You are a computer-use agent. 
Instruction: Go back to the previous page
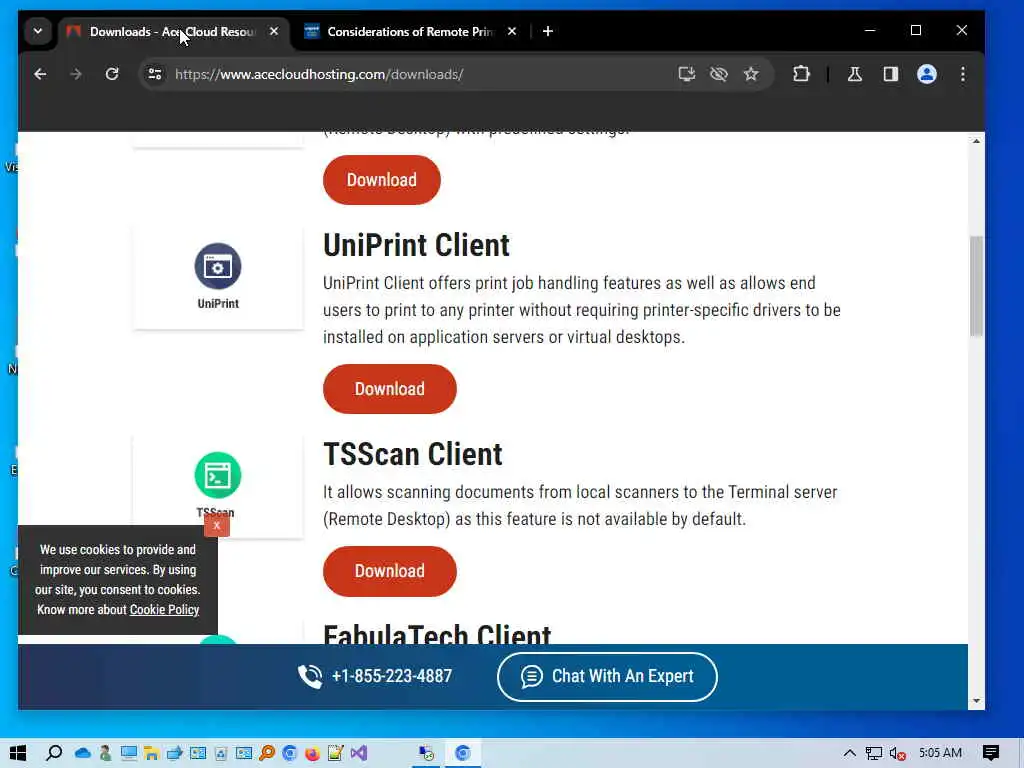pyautogui.click(x=40, y=74)
